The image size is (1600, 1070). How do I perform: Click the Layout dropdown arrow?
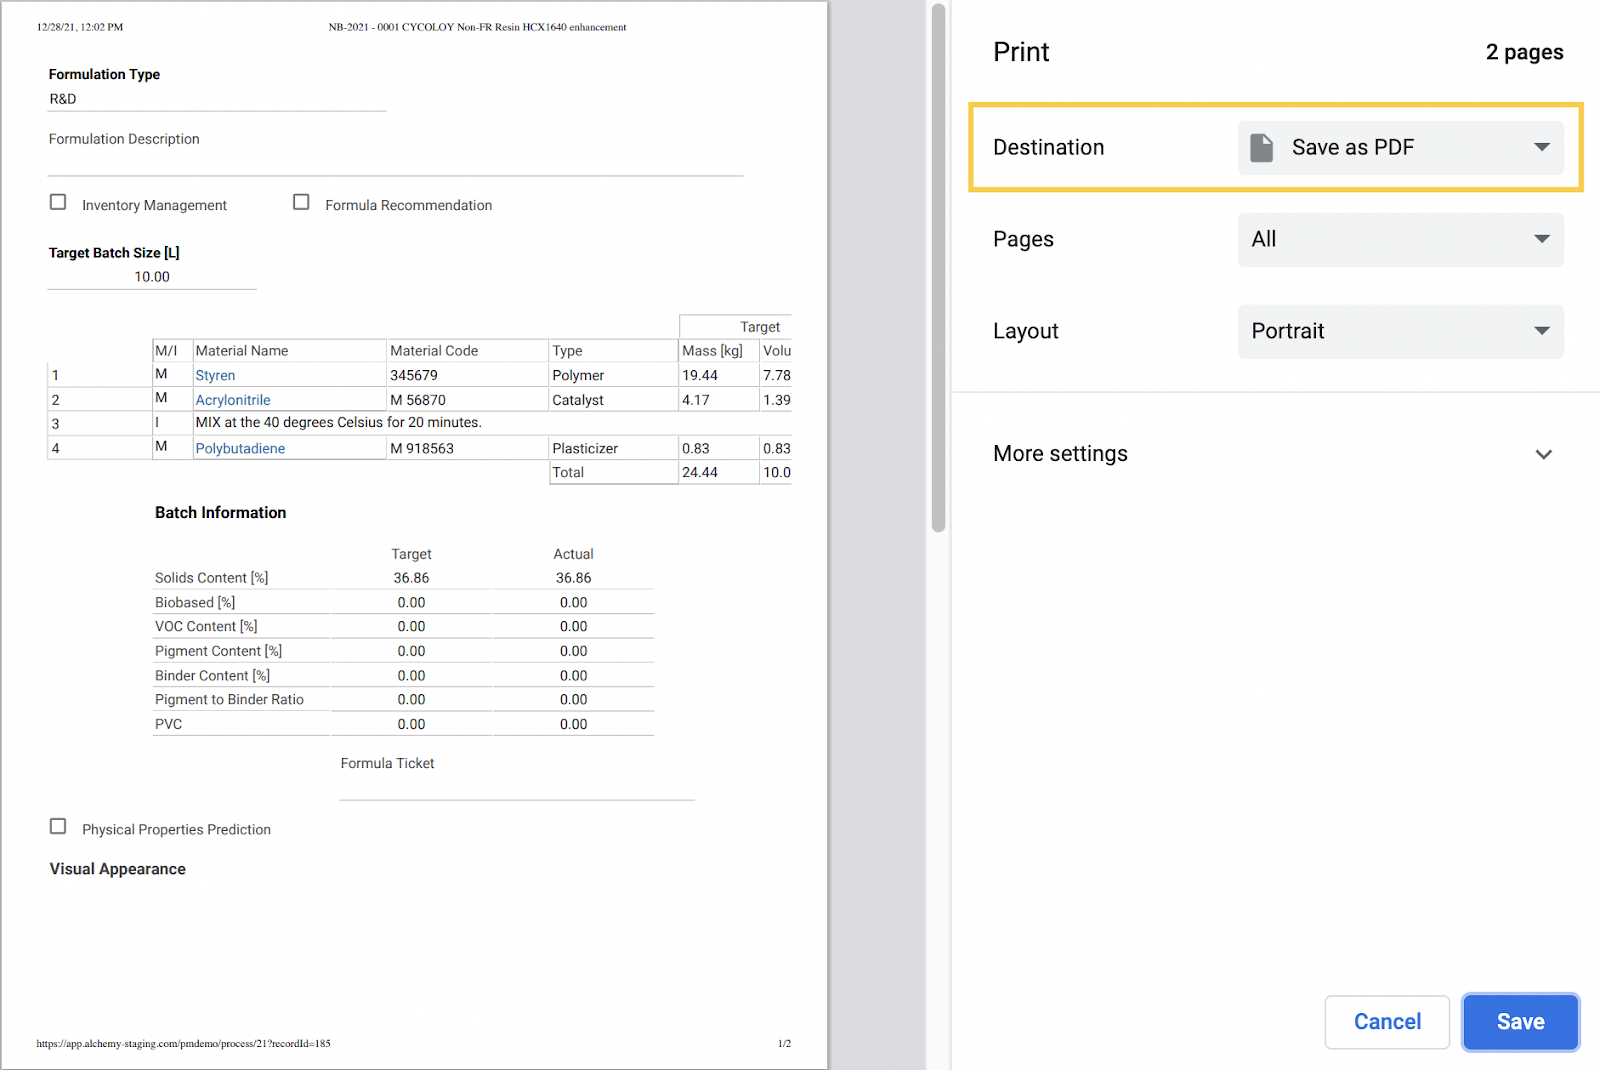[x=1542, y=332]
